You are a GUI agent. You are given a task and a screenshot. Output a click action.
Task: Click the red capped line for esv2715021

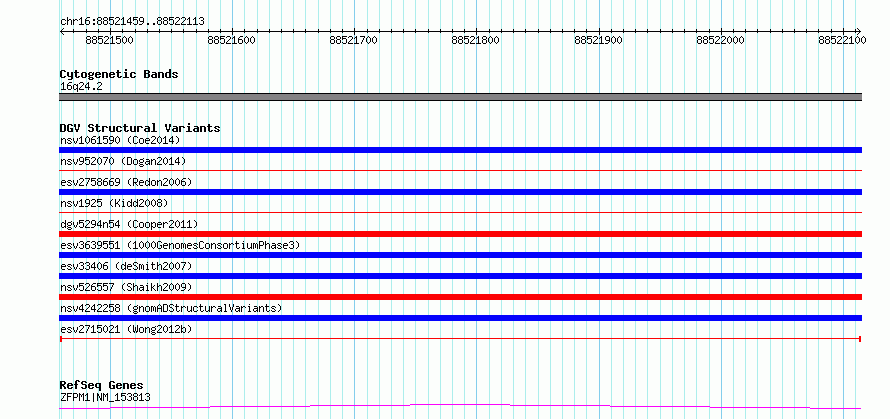pos(460,339)
